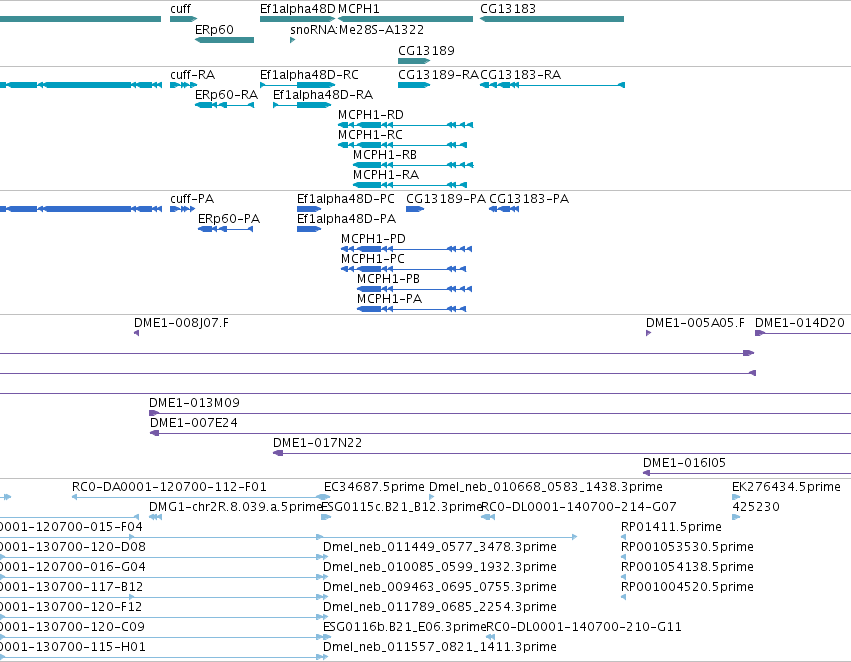This screenshot has height=662, width=851.
Task: Click the MCPH1-RD transcript label
Action: click(370, 115)
